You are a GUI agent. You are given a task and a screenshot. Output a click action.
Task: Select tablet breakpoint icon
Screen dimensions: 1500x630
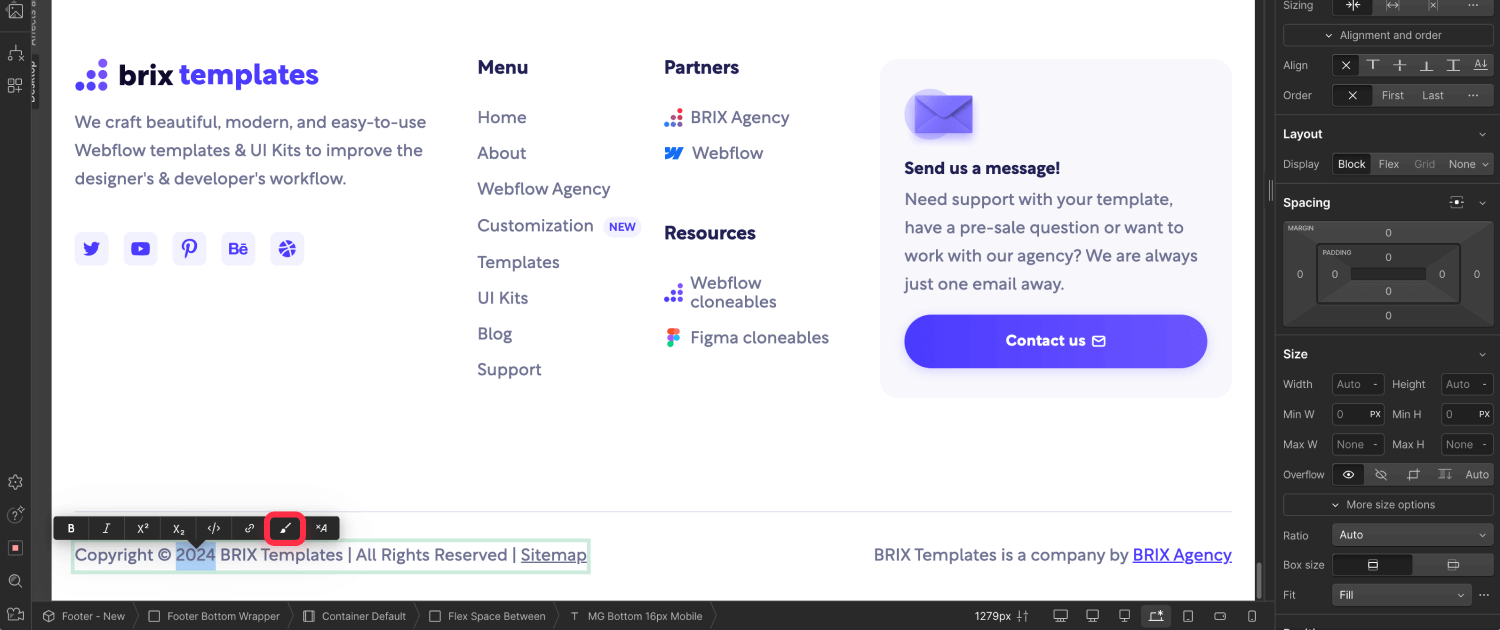click(1188, 616)
